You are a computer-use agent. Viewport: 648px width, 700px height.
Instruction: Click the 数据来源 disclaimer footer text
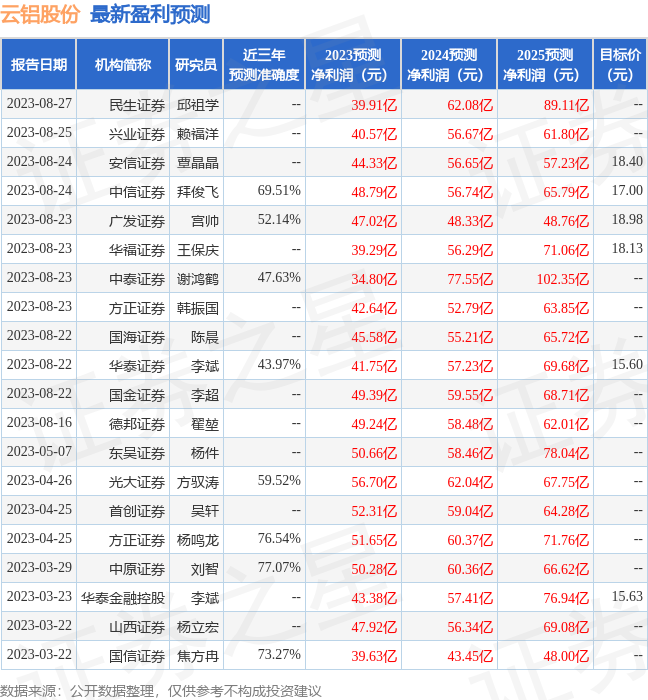pyautogui.click(x=161, y=691)
